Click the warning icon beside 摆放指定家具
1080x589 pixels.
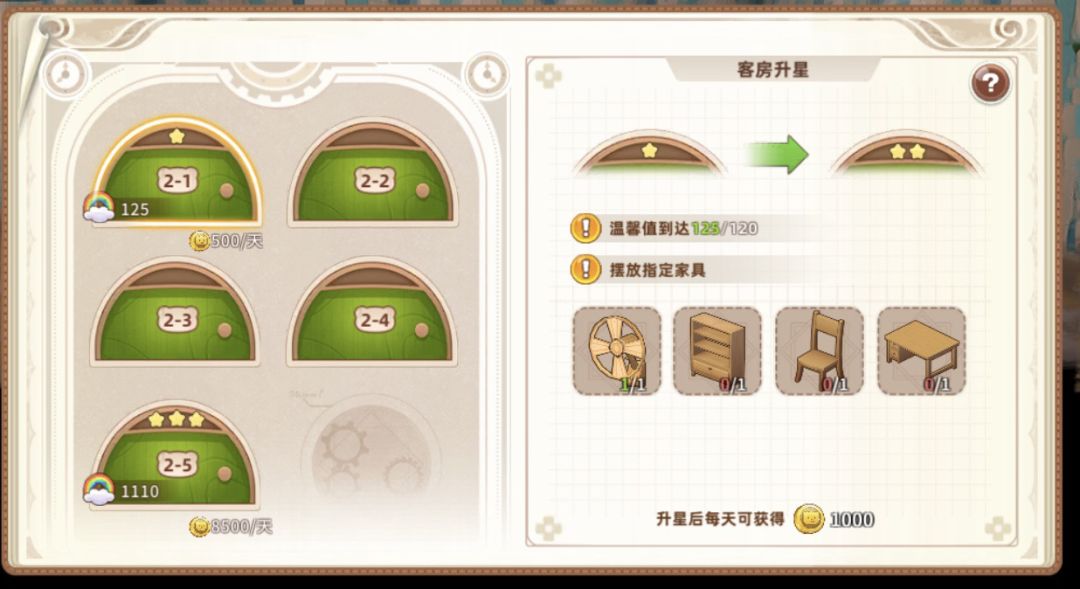pos(586,269)
